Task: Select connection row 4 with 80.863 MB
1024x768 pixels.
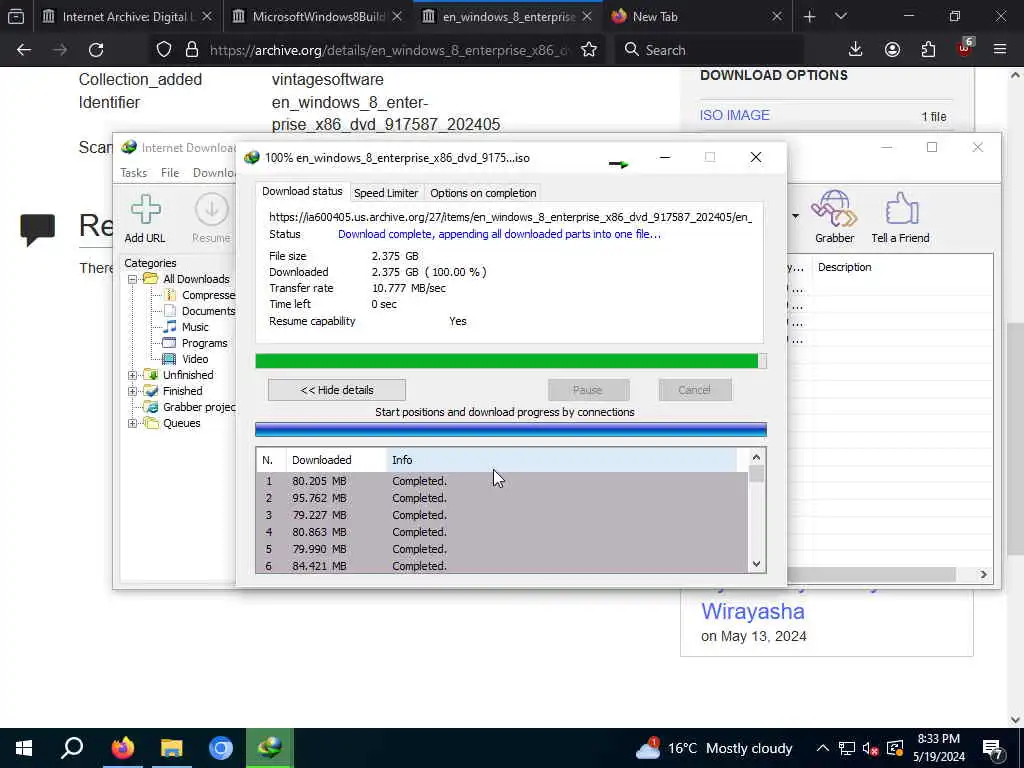Action: pos(502,532)
